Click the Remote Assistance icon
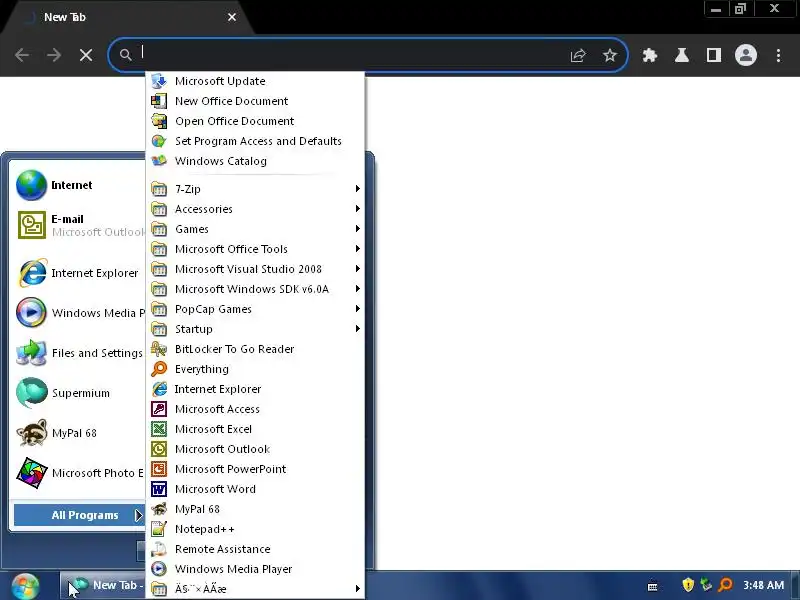This screenshot has height=600, width=800. [x=159, y=549]
